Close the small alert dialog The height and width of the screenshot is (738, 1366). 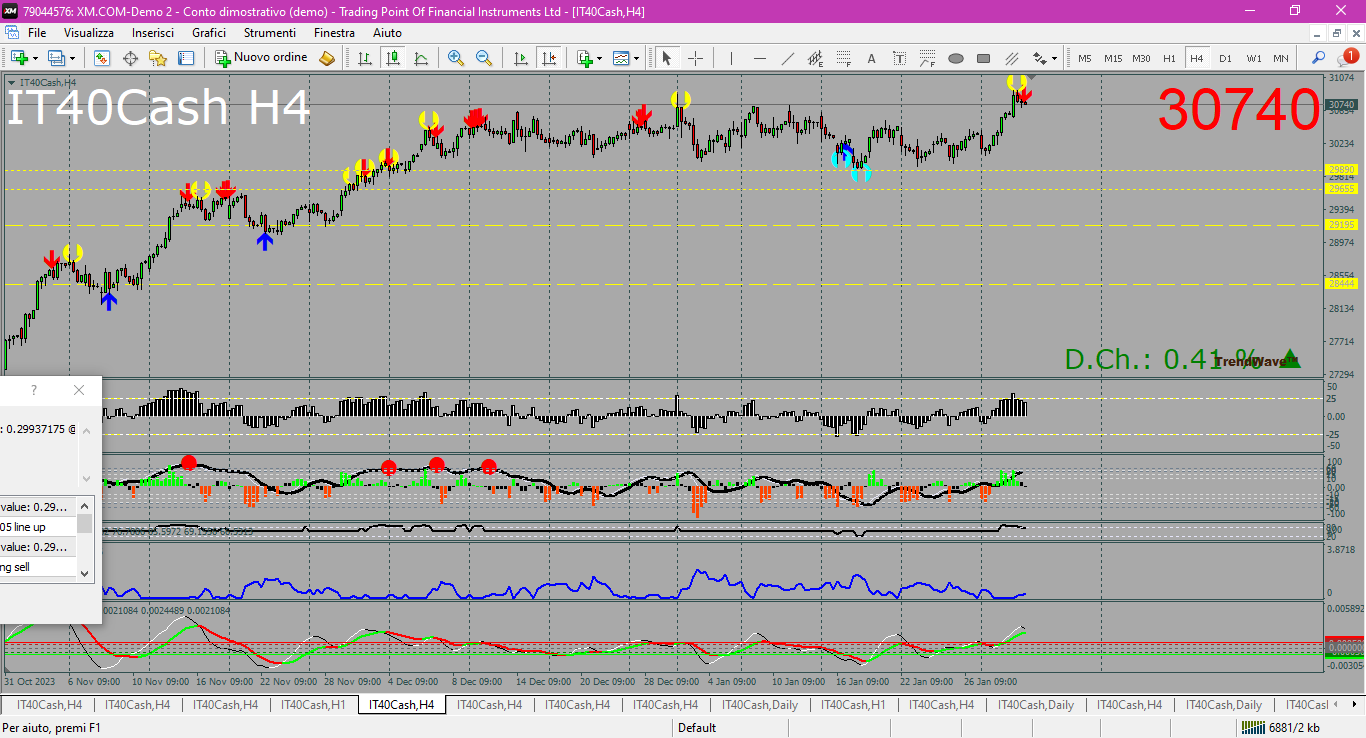click(x=79, y=390)
